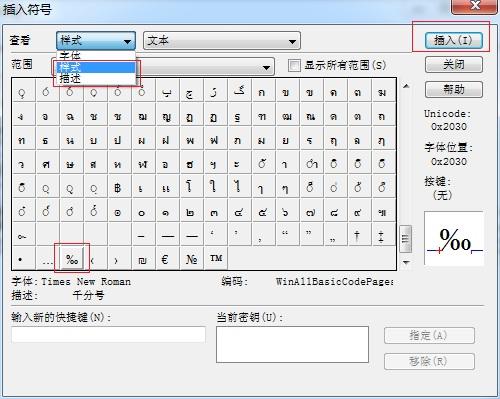Choose the Numero № symbol
The image size is (500, 399).
point(191,259)
